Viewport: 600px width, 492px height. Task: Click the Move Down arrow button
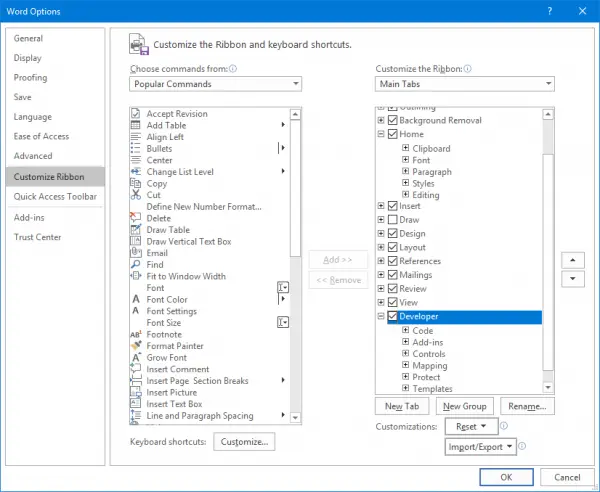[x=572, y=279]
